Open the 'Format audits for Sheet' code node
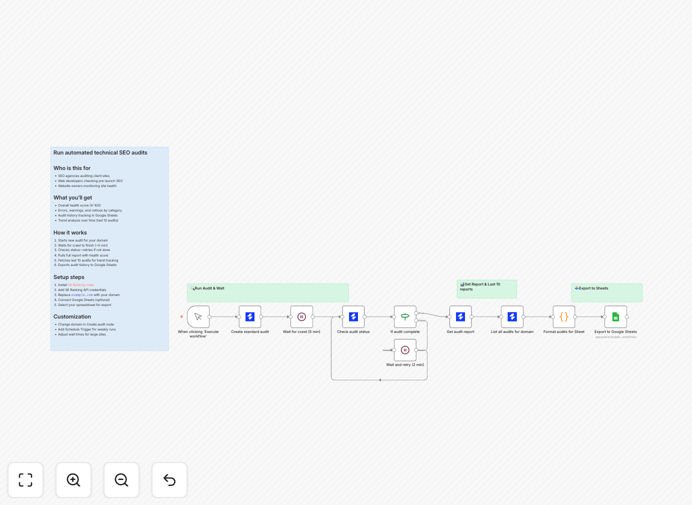This screenshot has width=692, height=505. click(564, 317)
